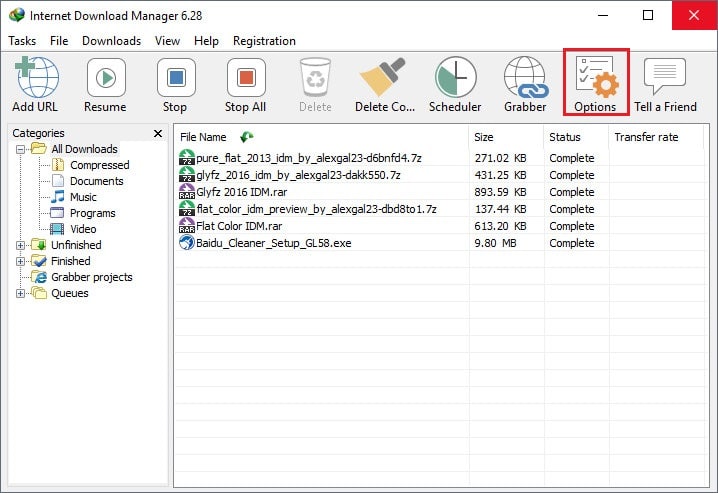Image resolution: width=718 pixels, height=493 pixels.
Task: Click the Compressed category folder icon
Action: coord(58,164)
